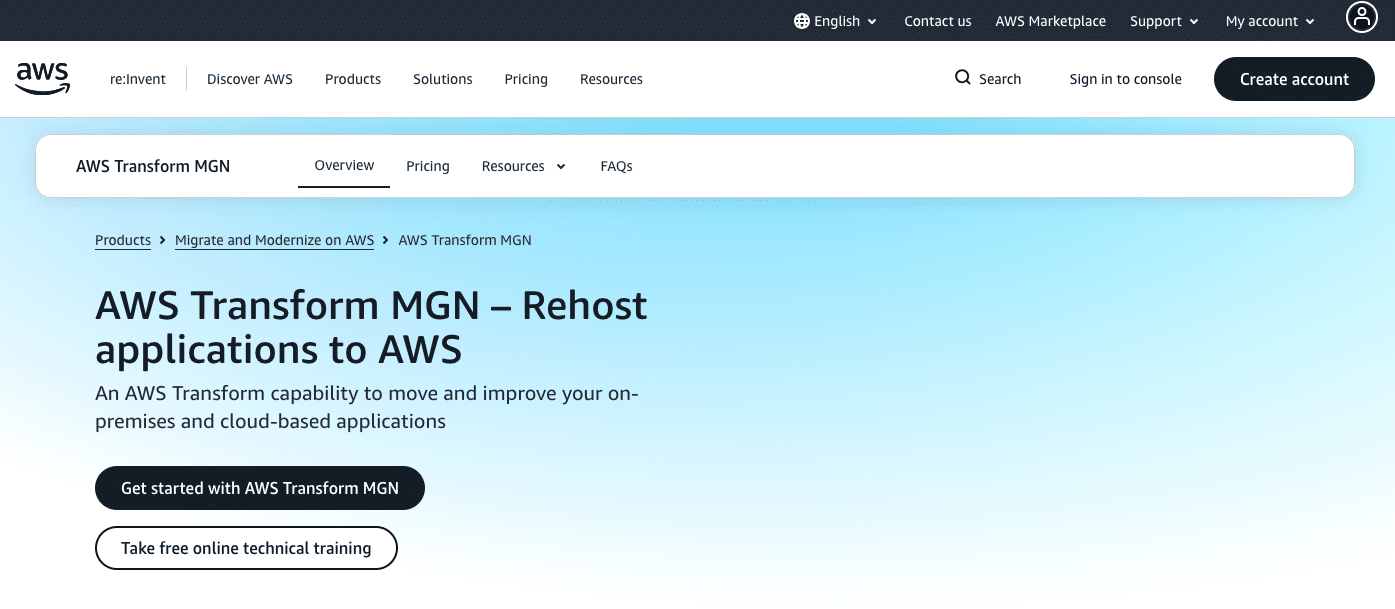
Task: Click Get started with AWS Transform MGN
Action: tap(260, 488)
